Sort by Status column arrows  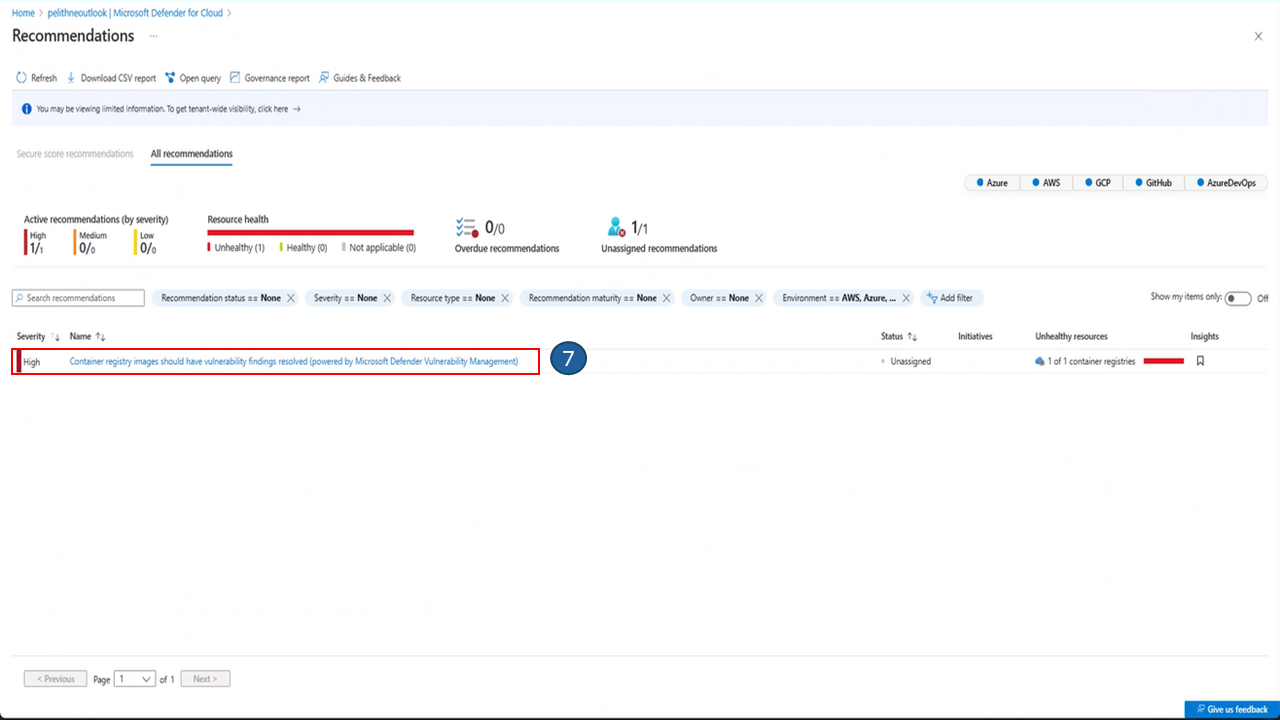[912, 337]
